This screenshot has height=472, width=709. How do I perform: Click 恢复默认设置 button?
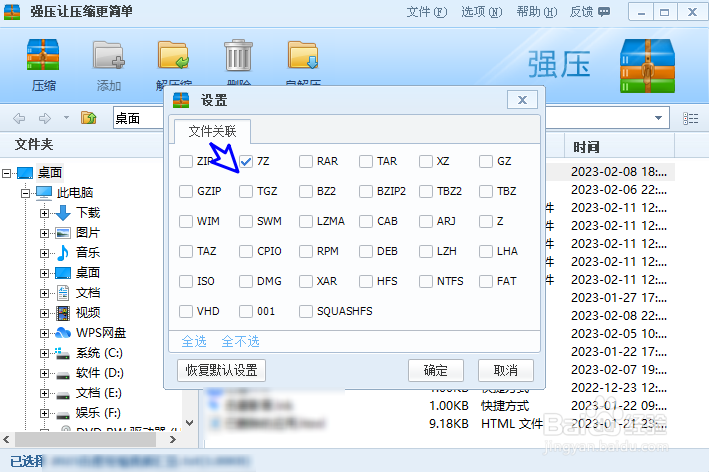(222, 370)
